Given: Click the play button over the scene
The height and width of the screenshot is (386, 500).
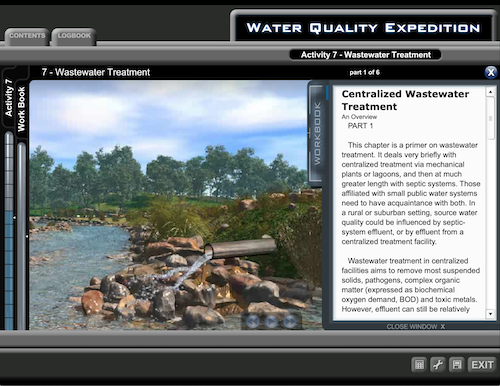Looking at the screenshot, I should click(271, 322).
